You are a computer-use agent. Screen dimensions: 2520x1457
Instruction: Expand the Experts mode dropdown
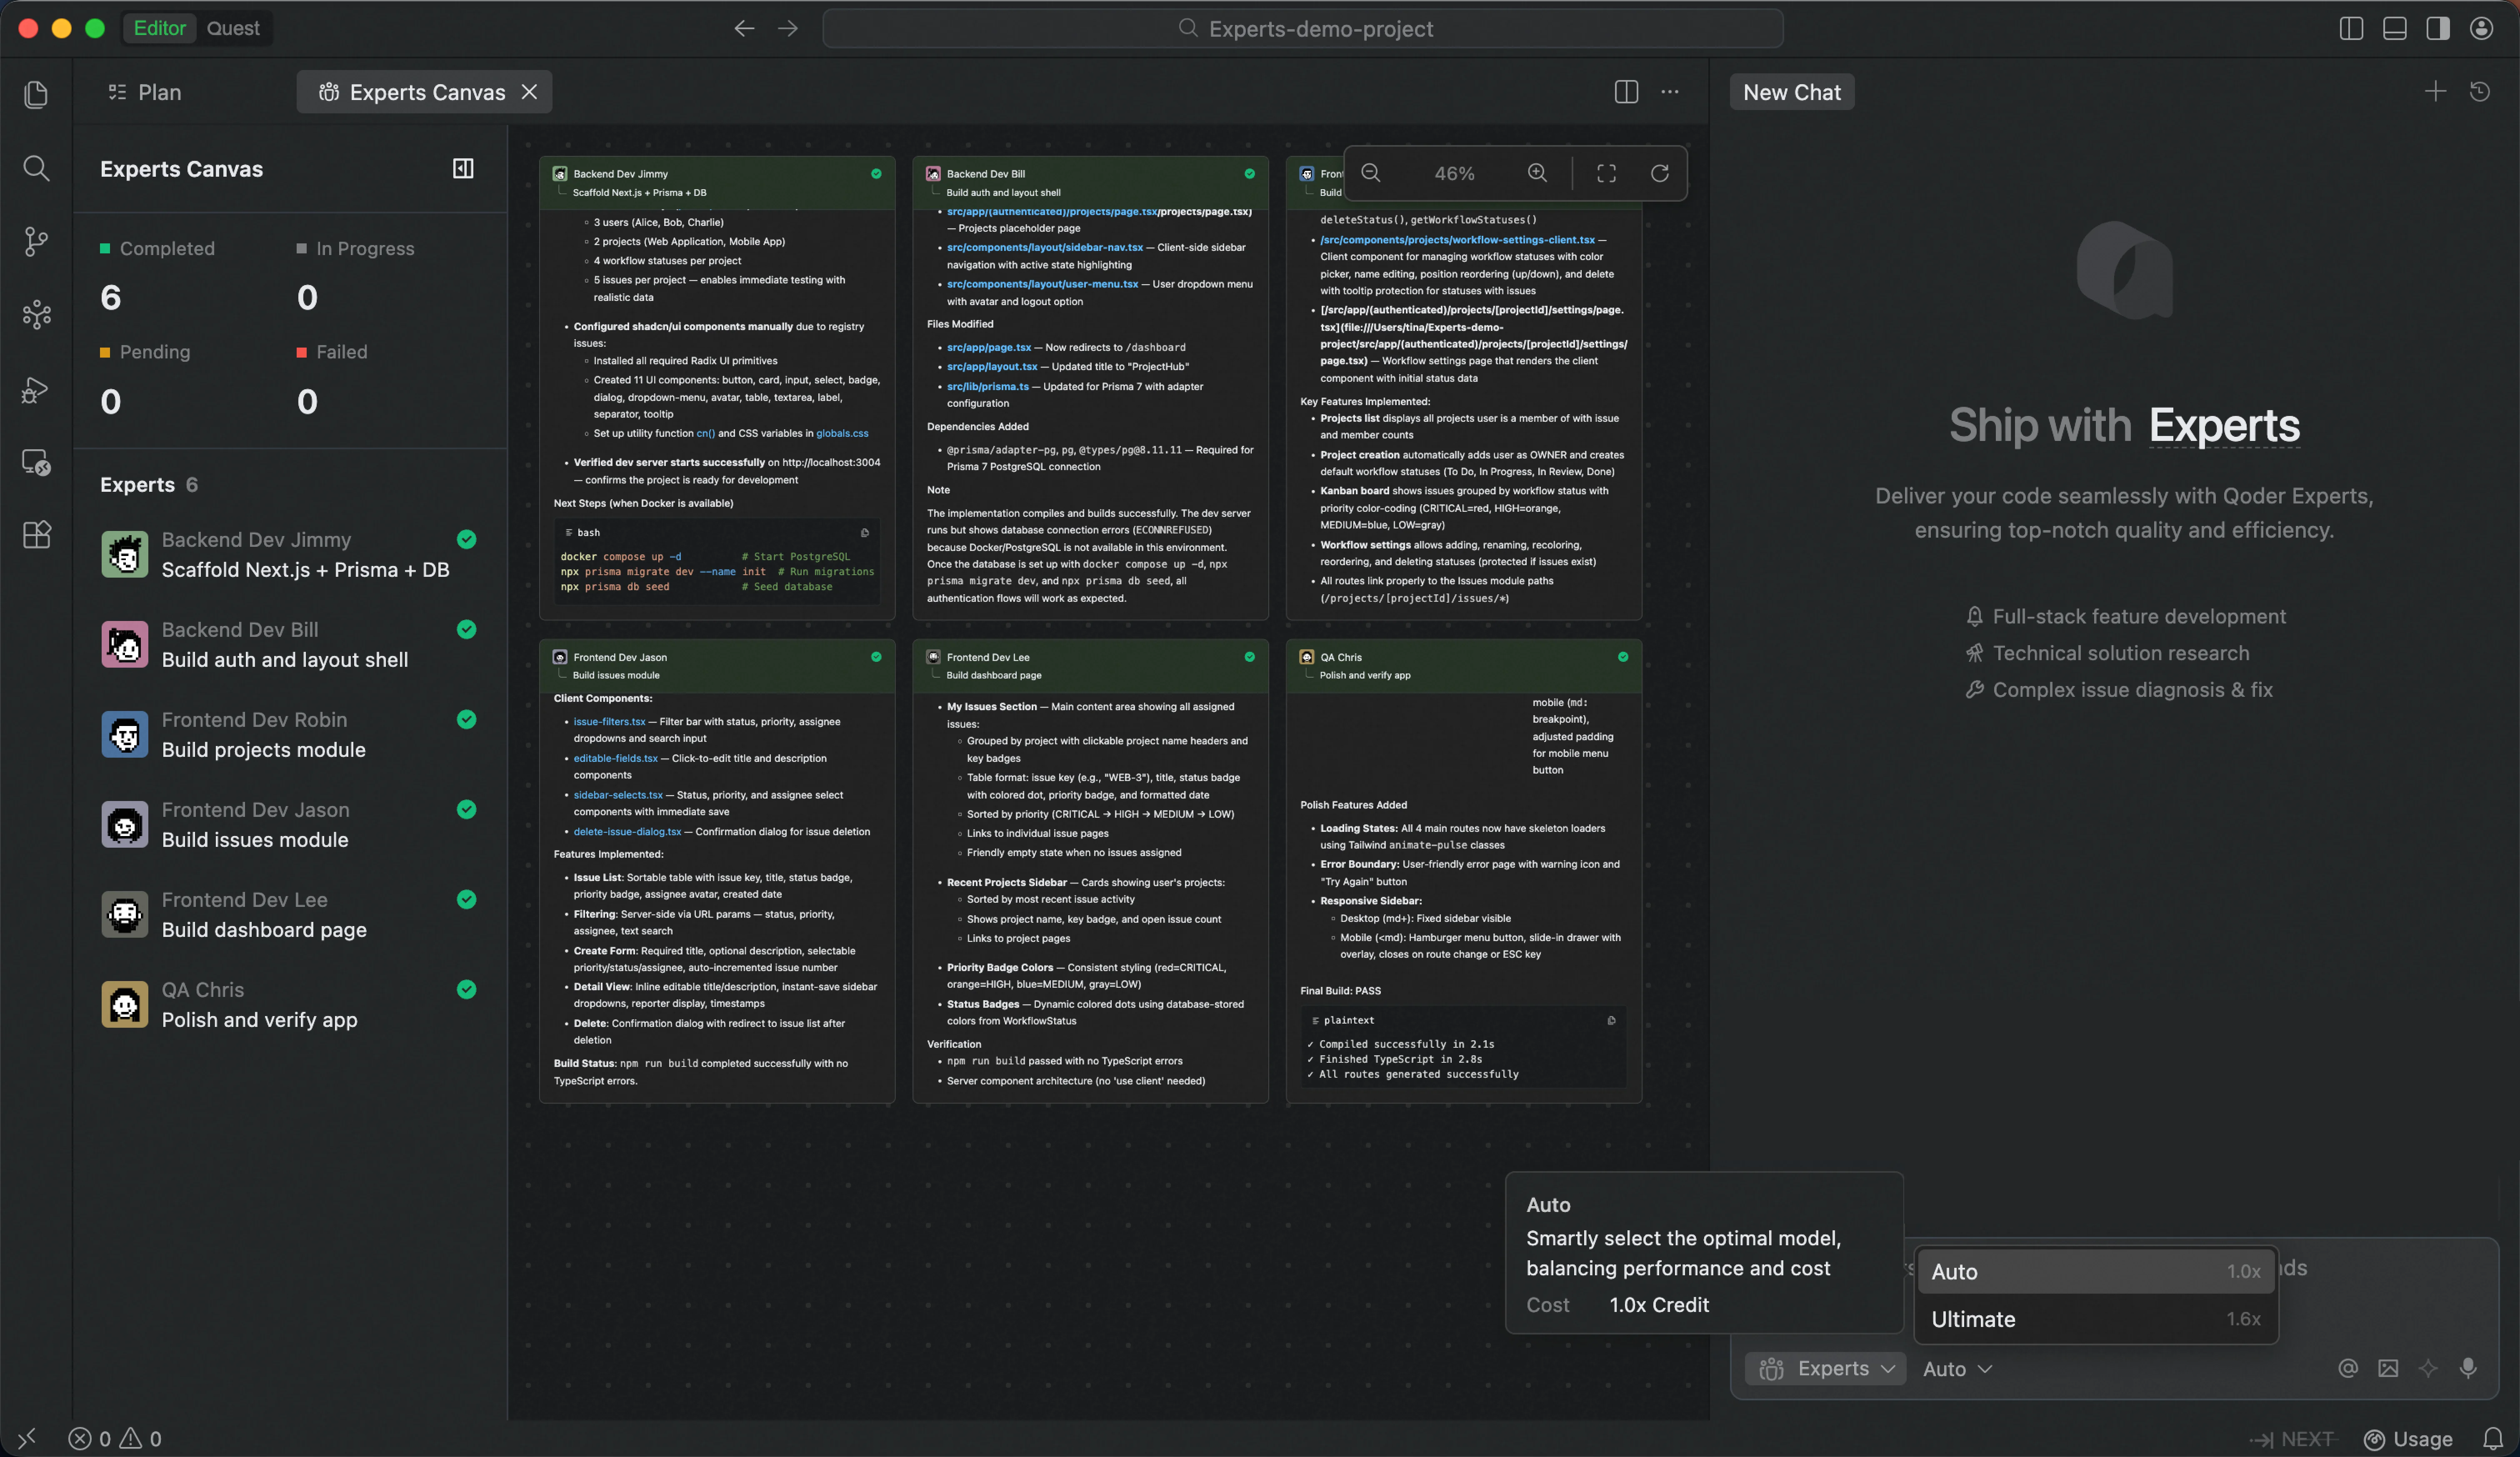[x=1825, y=1368]
